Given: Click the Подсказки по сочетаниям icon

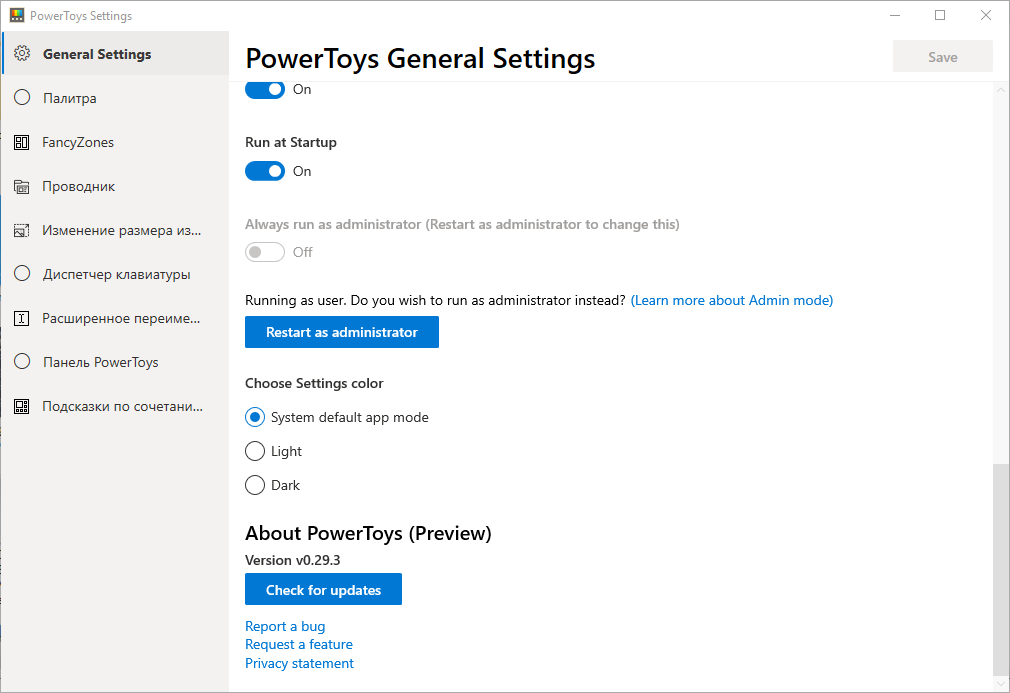Looking at the screenshot, I should 22,406.
